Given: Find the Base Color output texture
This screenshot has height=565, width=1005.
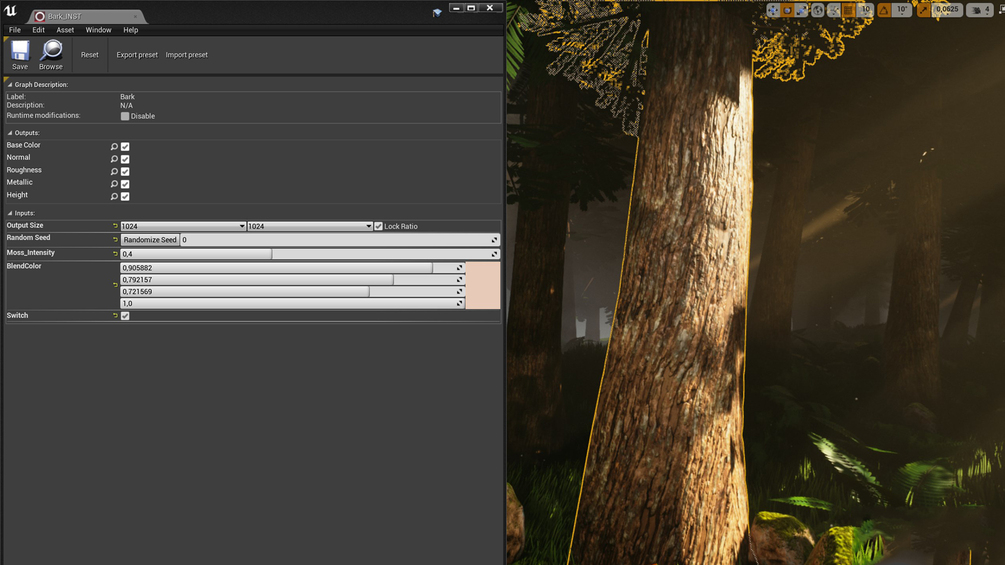Looking at the screenshot, I should pos(114,147).
